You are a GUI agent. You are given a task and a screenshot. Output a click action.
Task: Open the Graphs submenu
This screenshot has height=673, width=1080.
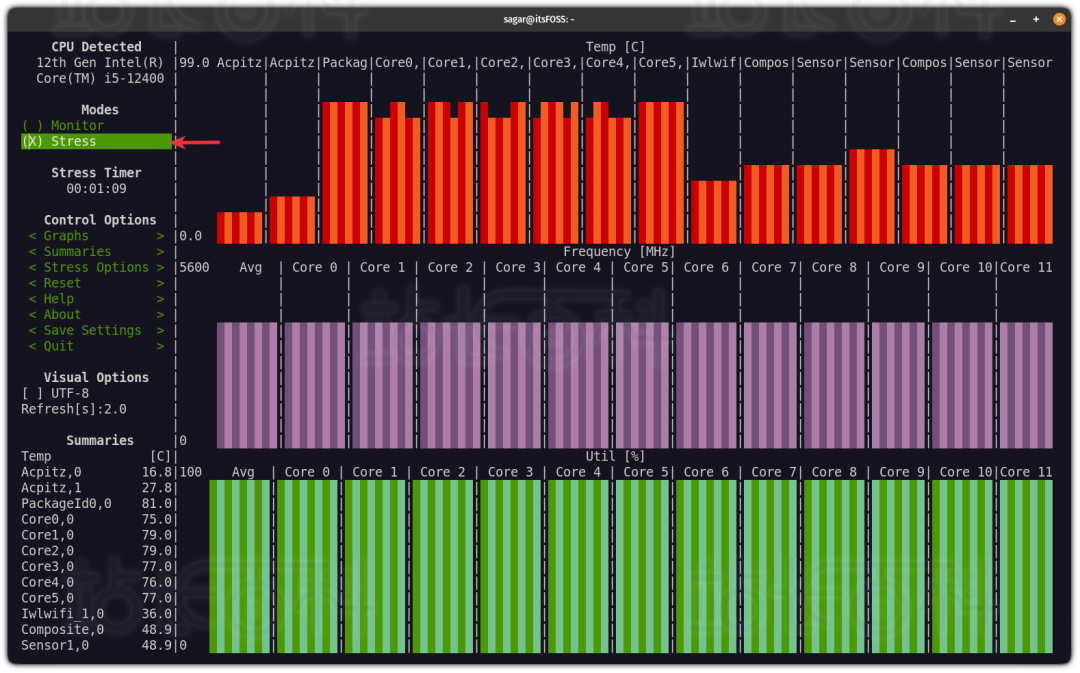pyautogui.click(x=96, y=236)
